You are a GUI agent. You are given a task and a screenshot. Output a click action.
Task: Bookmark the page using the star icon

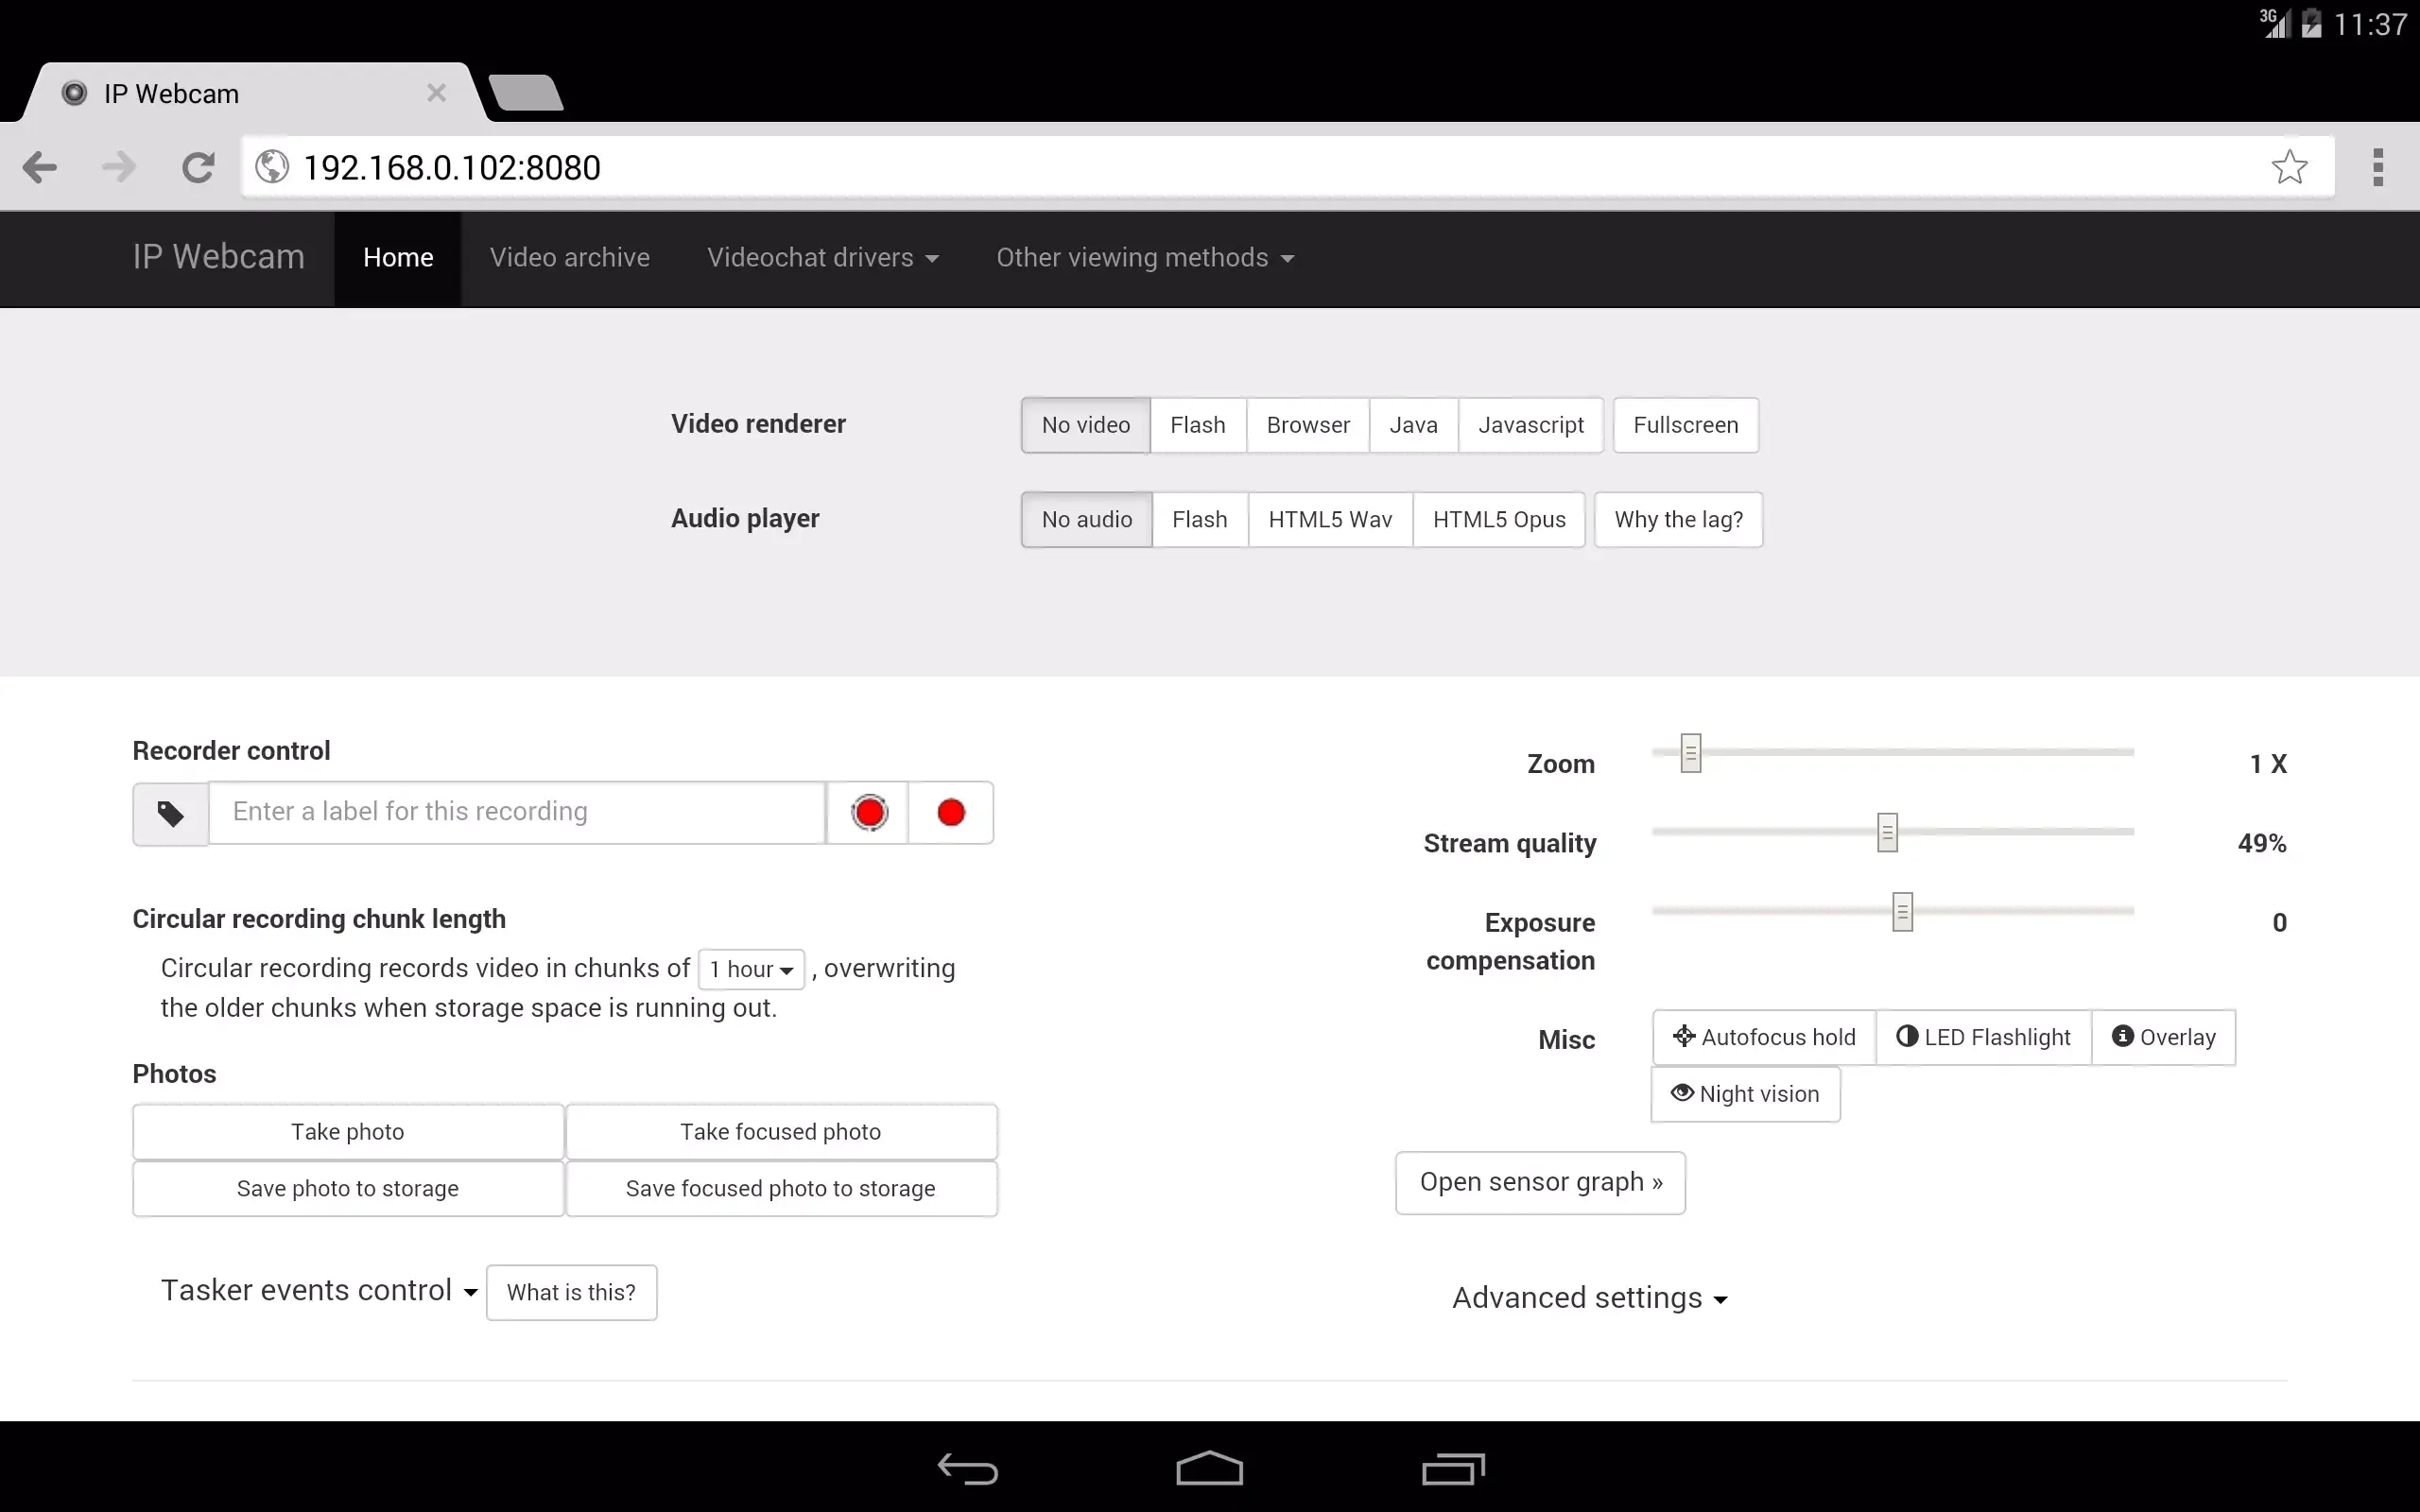point(2289,166)
